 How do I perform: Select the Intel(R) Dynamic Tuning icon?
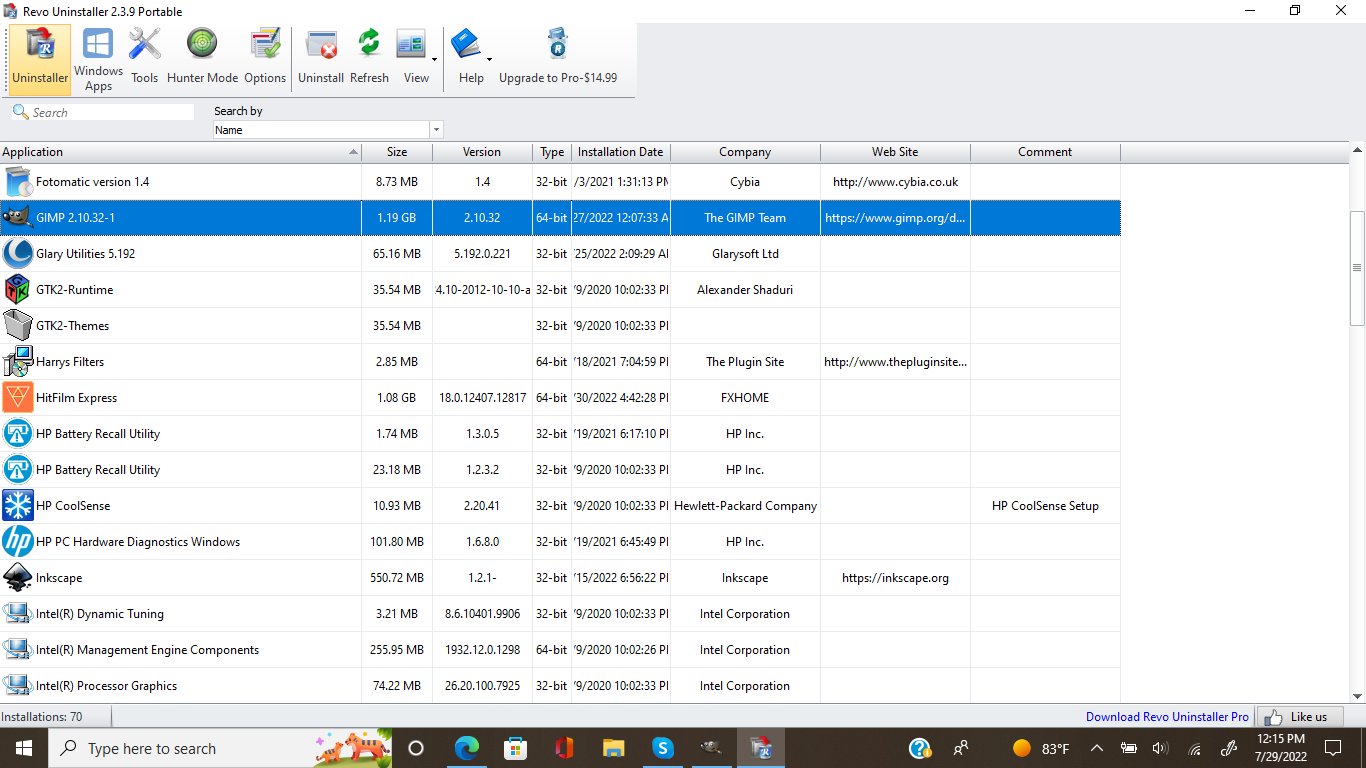click(18, 614)
